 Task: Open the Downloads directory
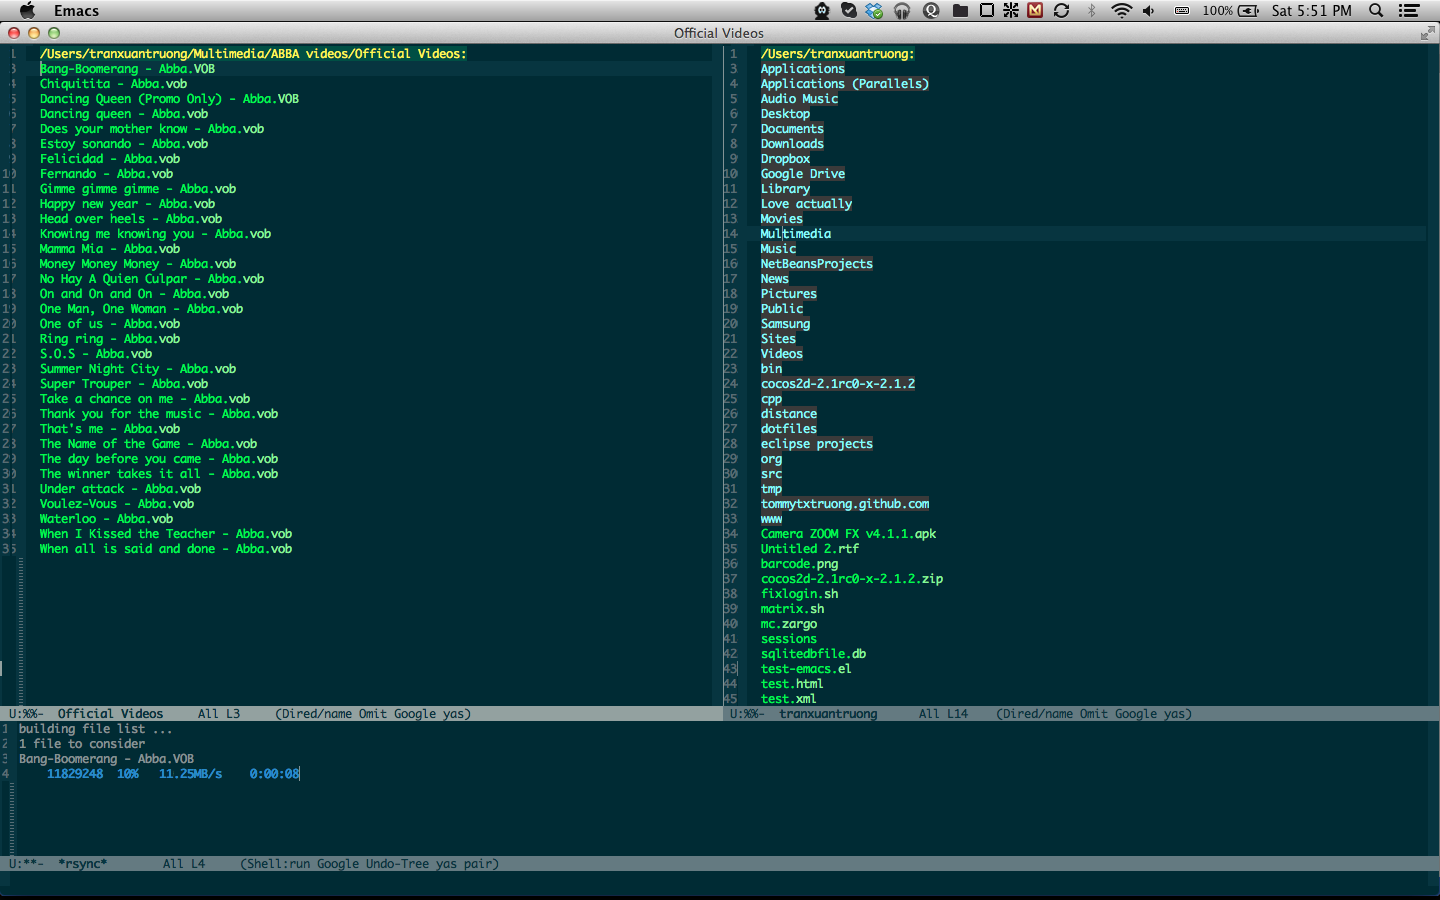tap(792, 144)
